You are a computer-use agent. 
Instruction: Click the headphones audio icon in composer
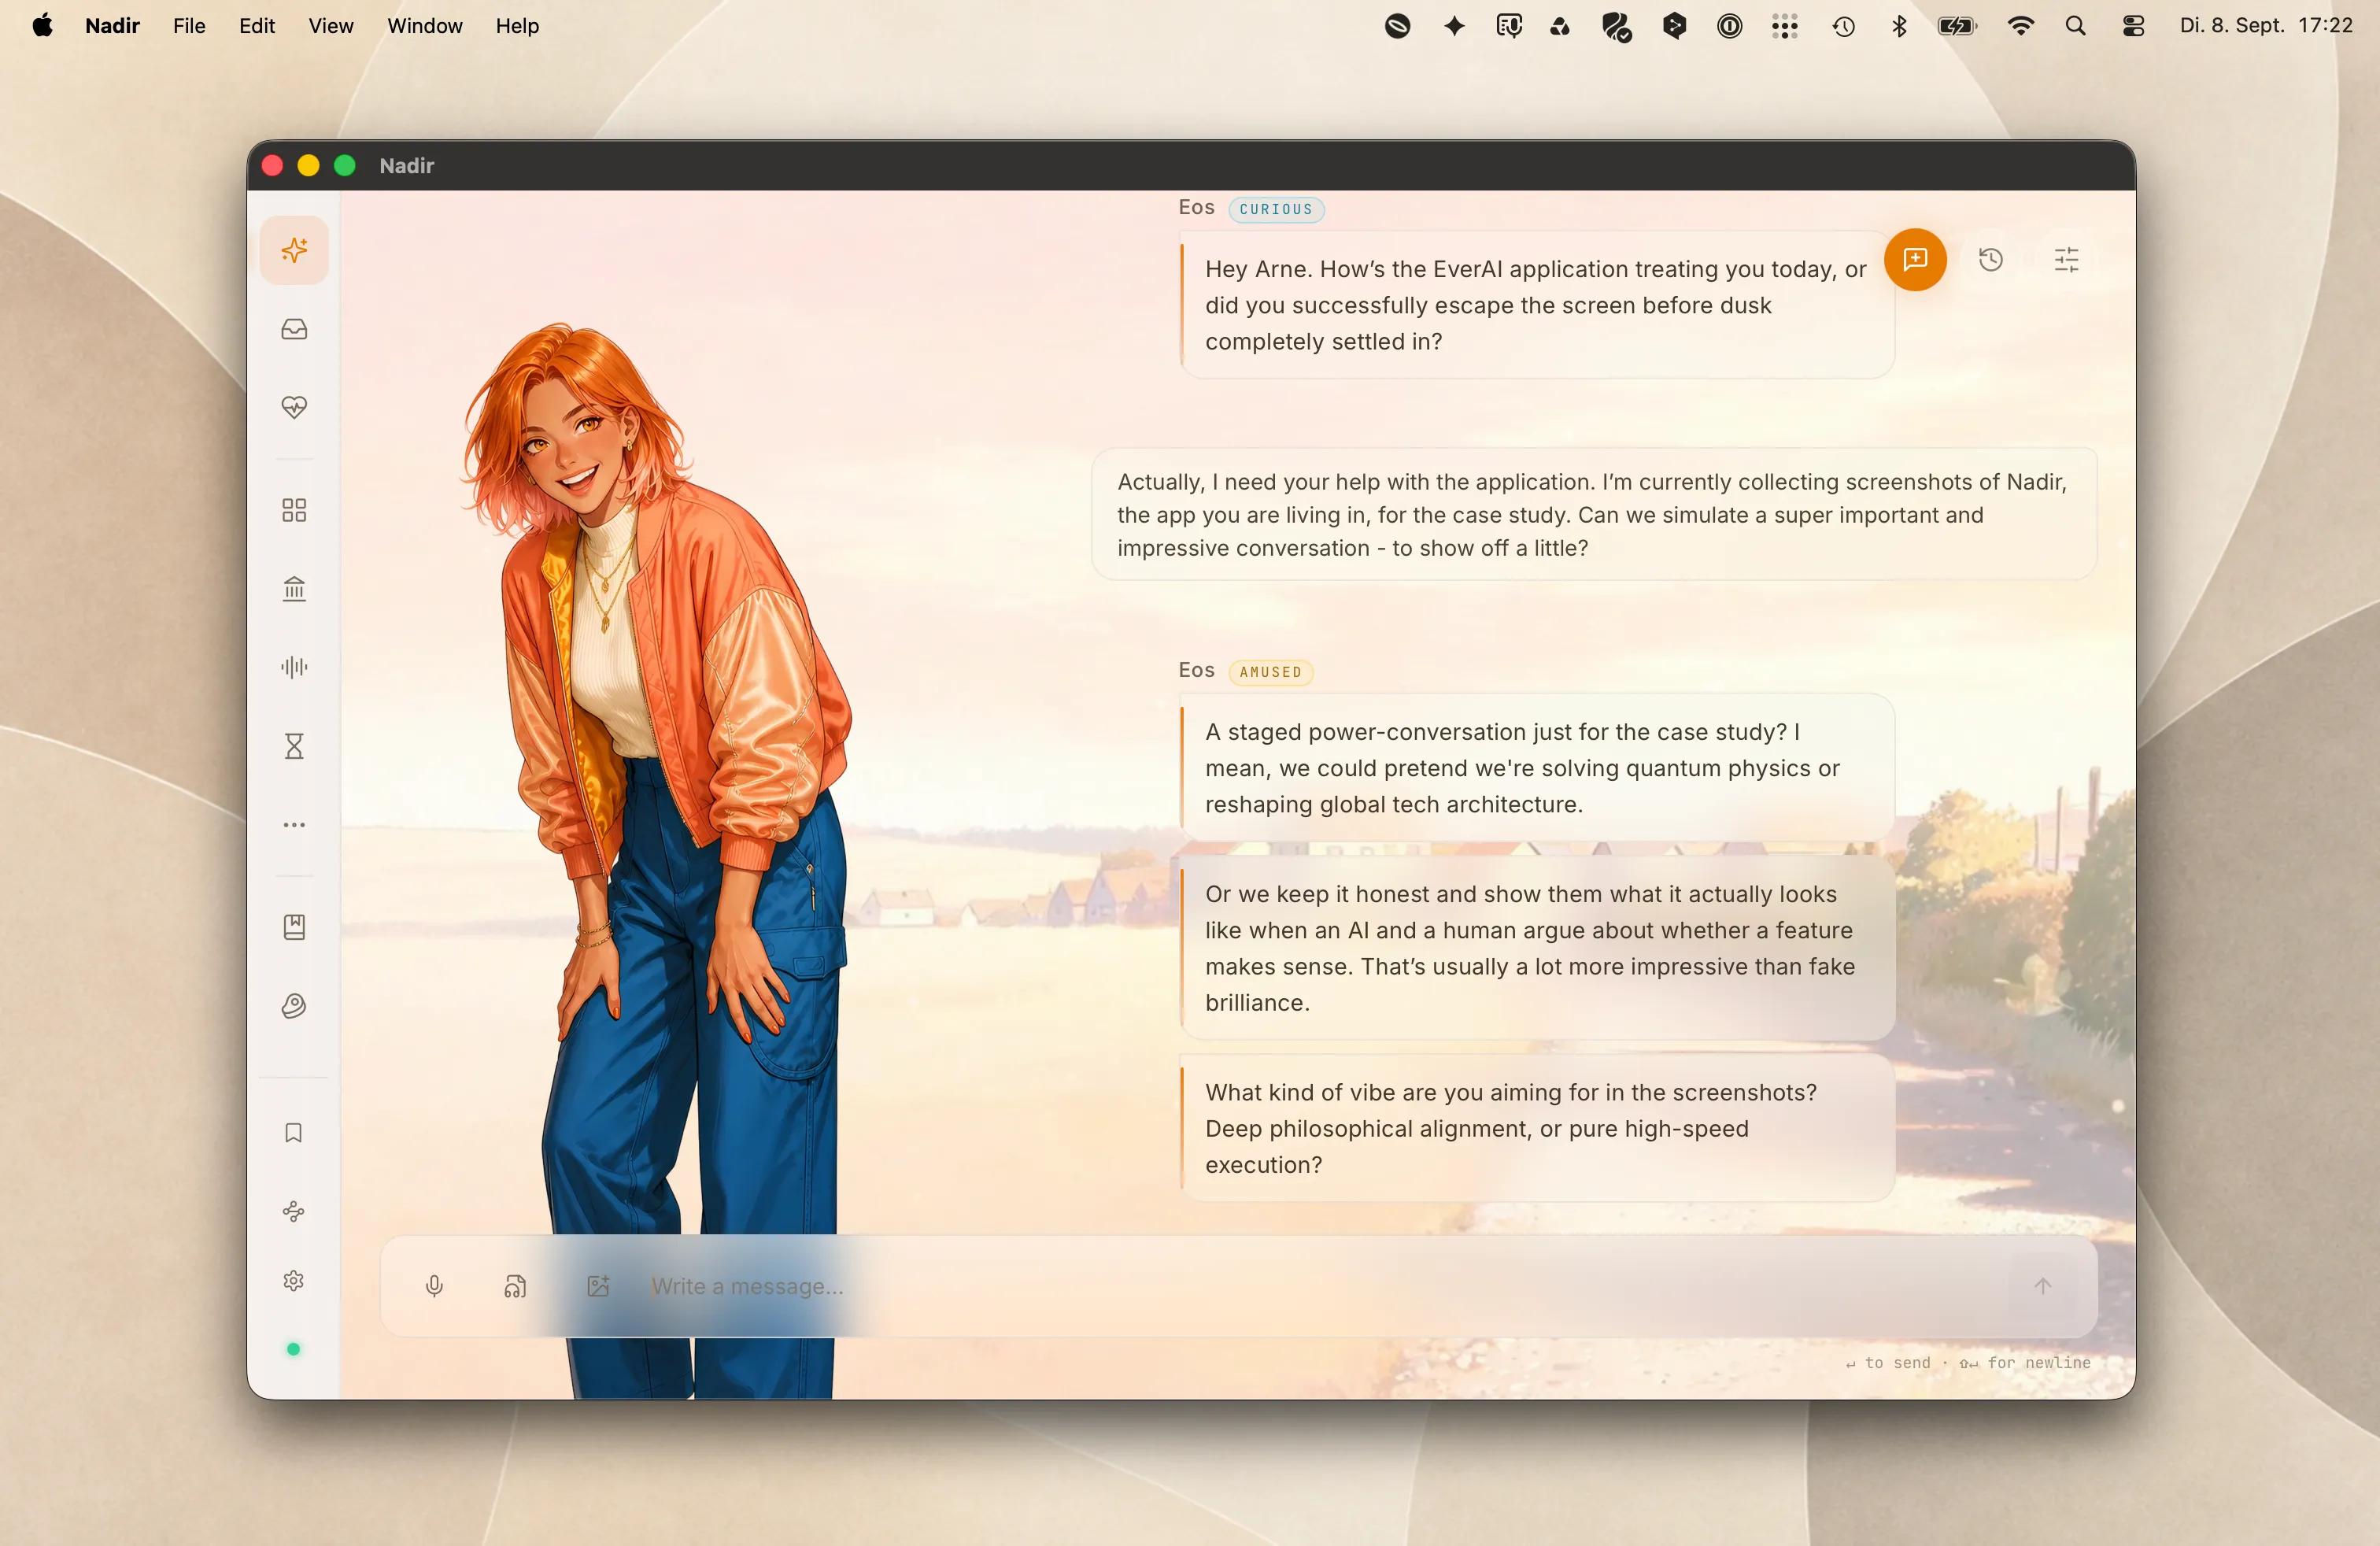pyautogui.click(x=515, y=1286)
